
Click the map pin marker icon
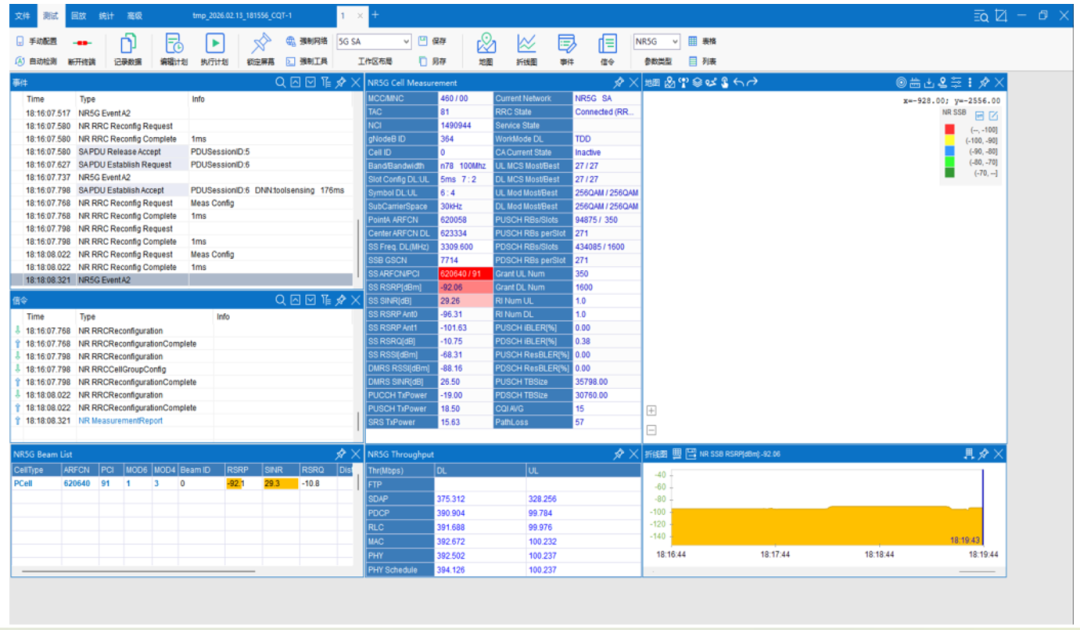tap(942, 83)
